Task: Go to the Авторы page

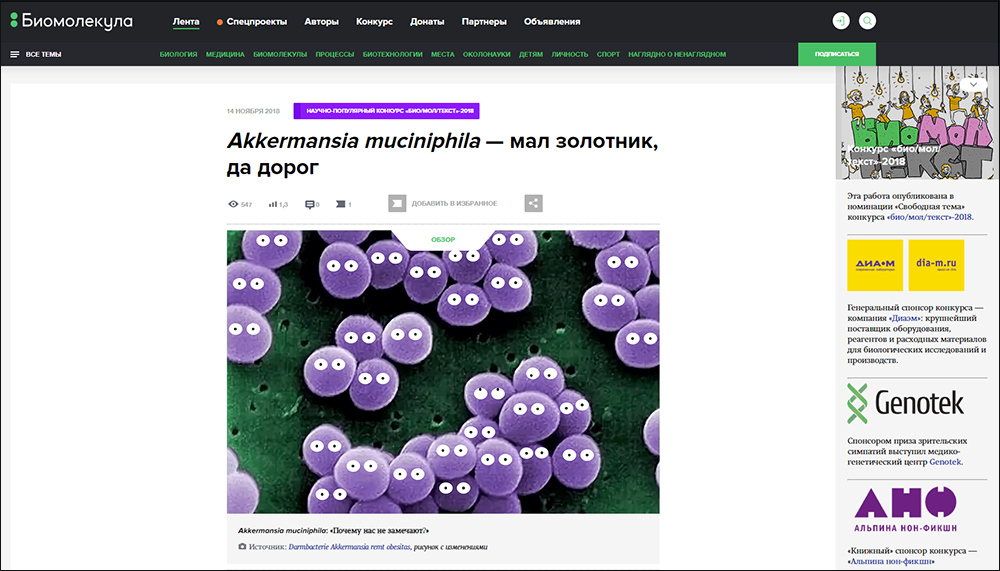Action: tap(321, 22)
